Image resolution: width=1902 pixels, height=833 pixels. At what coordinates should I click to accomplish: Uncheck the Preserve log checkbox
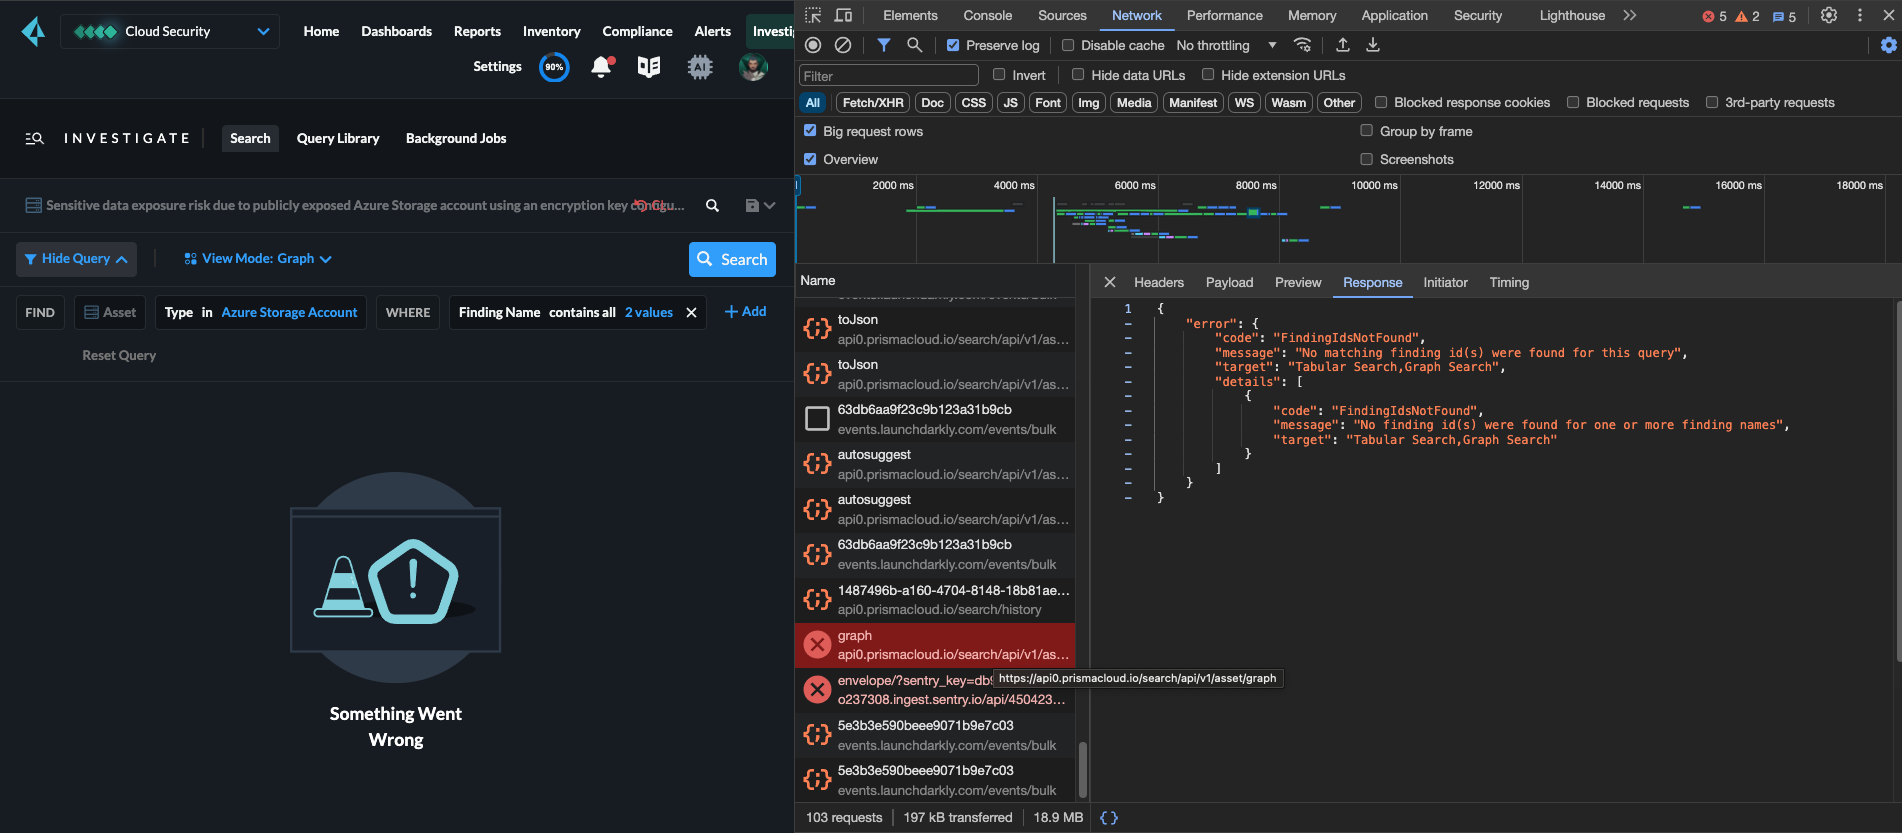pyautogui.click(x=953, y=45)
